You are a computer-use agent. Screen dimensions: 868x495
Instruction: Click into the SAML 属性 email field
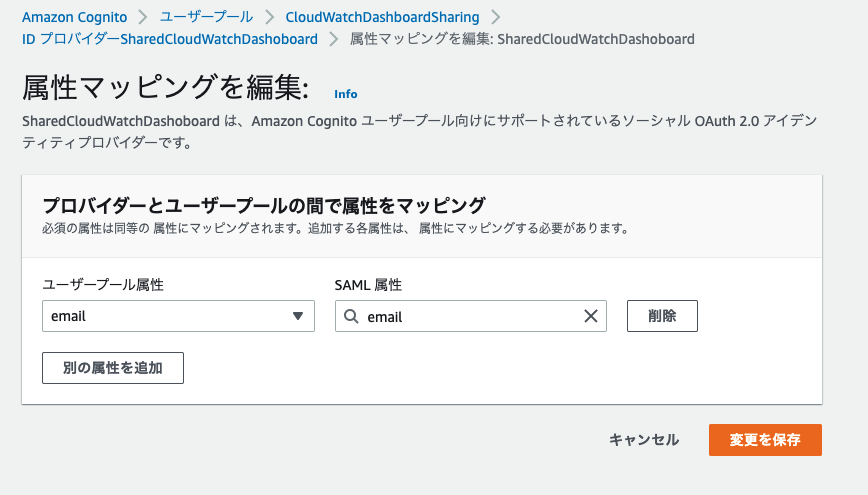[471, 316]
